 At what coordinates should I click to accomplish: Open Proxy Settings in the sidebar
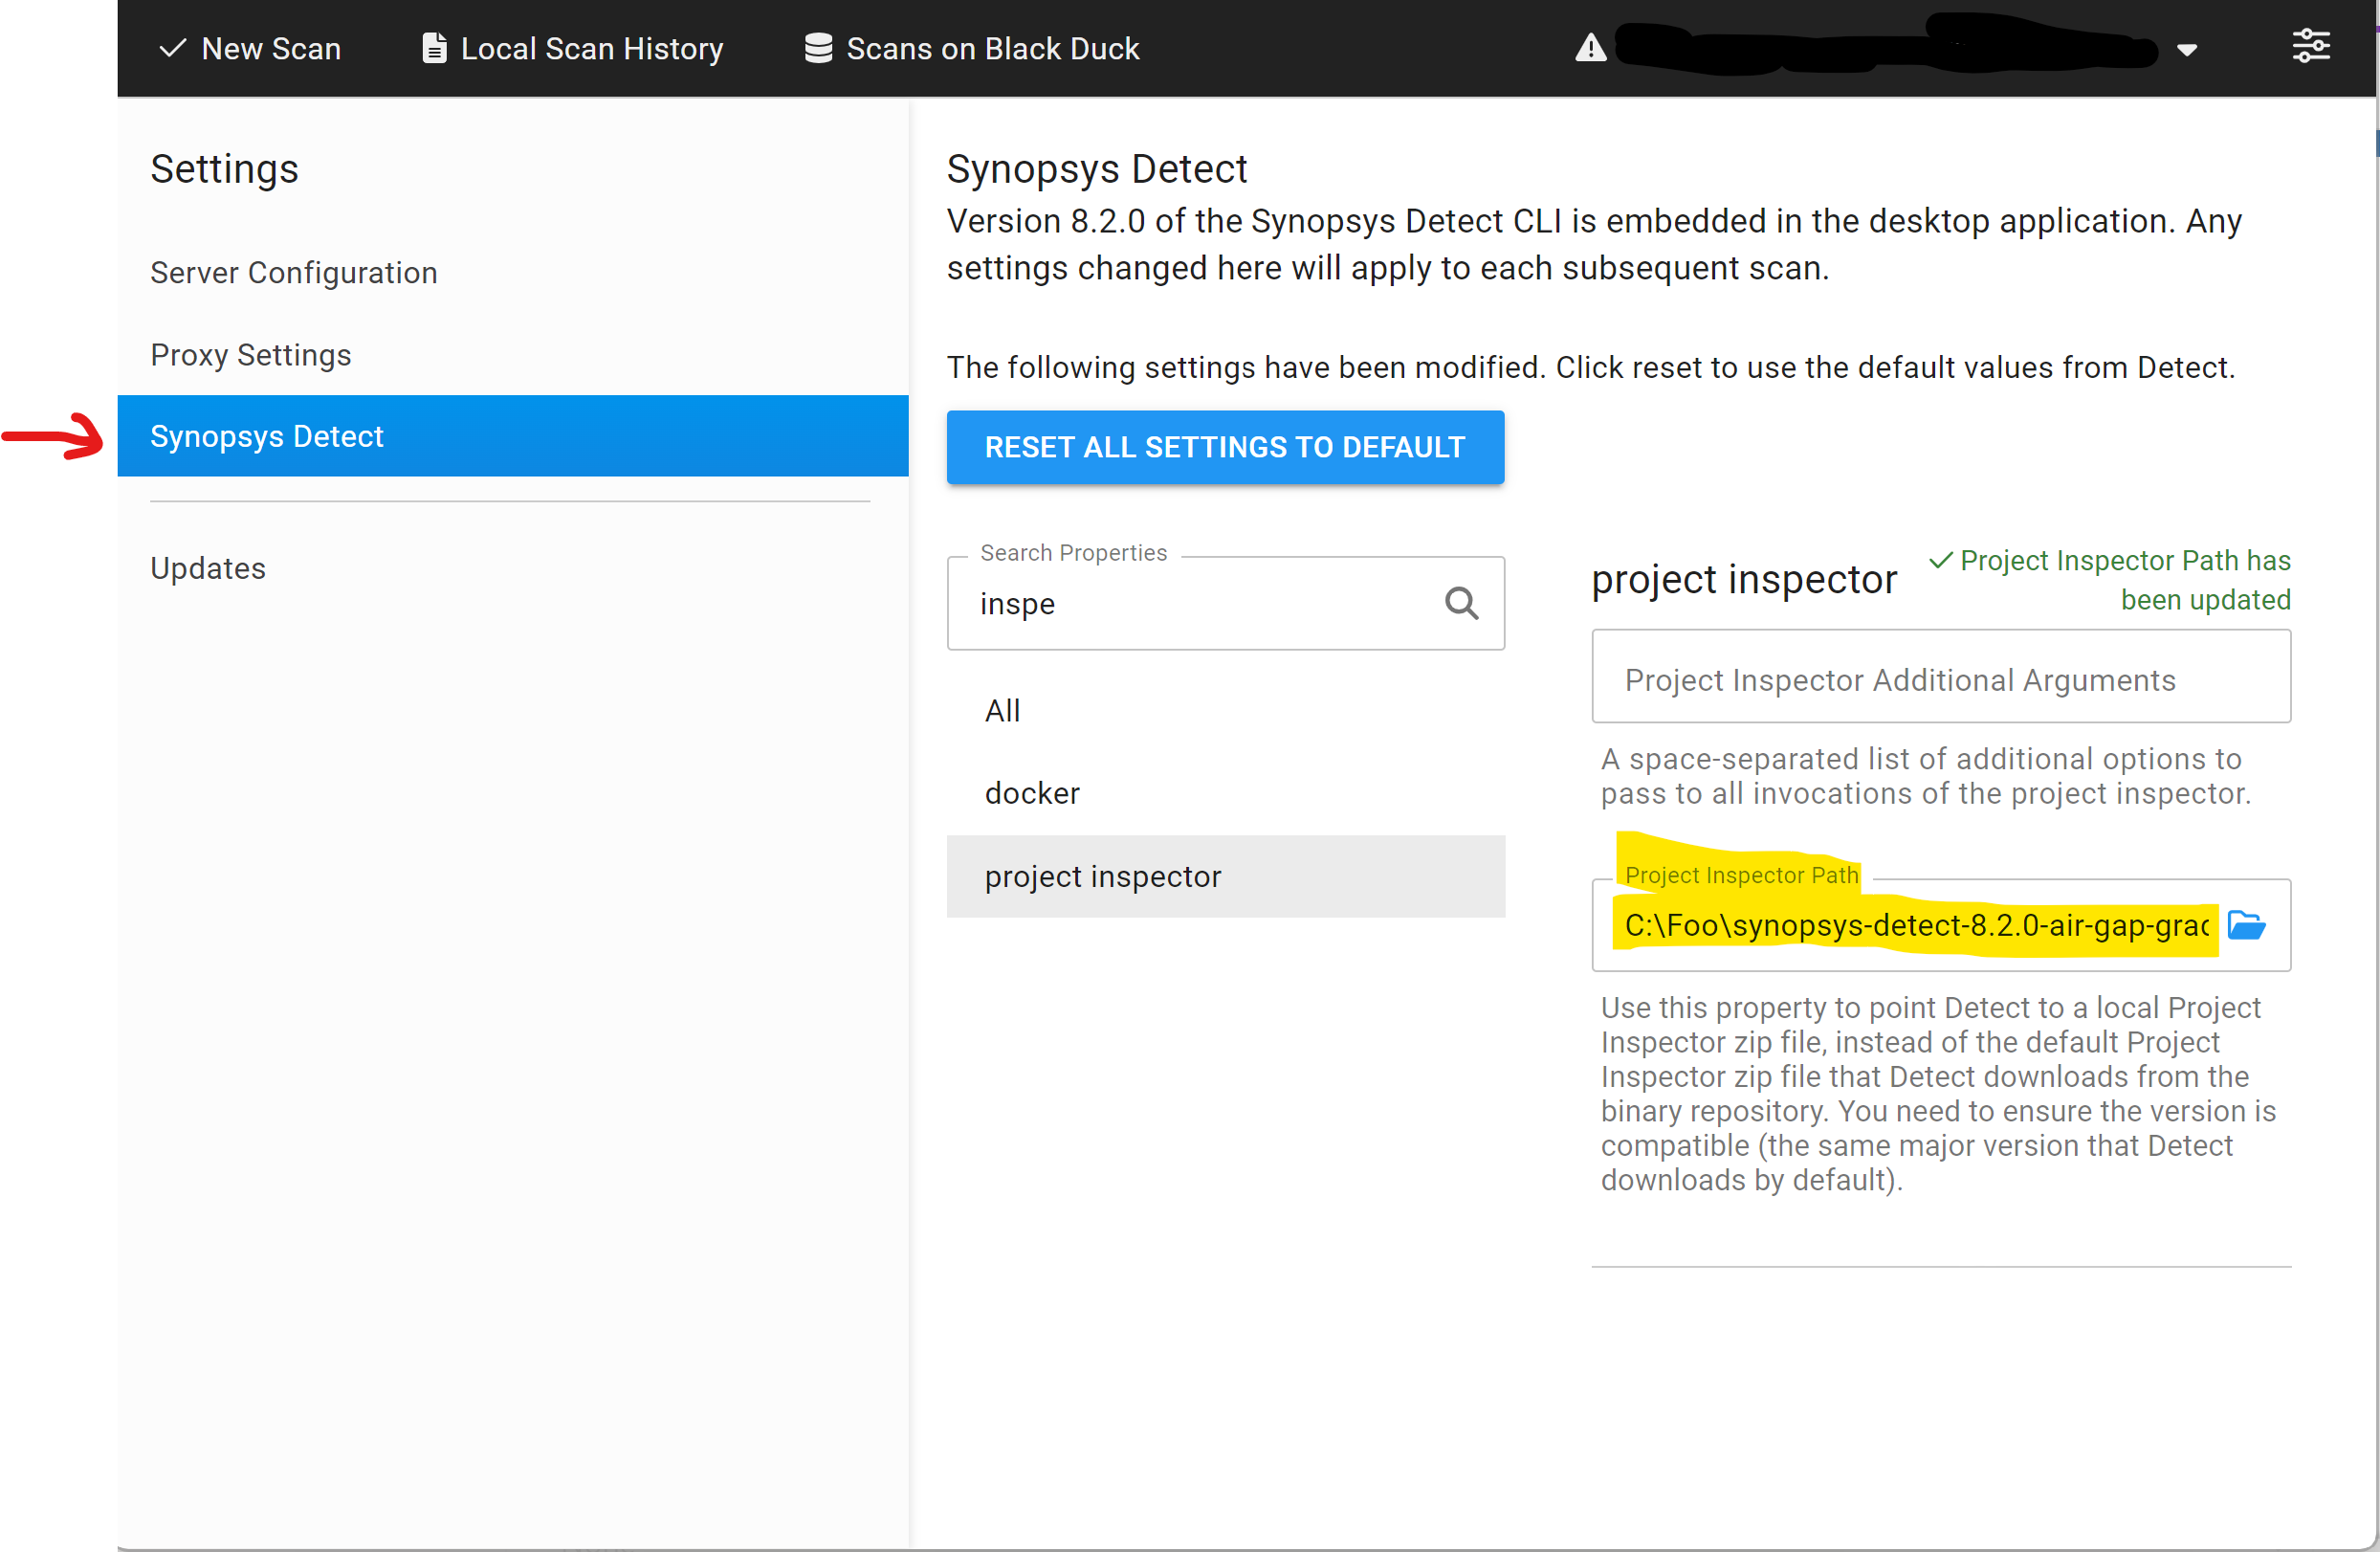[251, 355]
